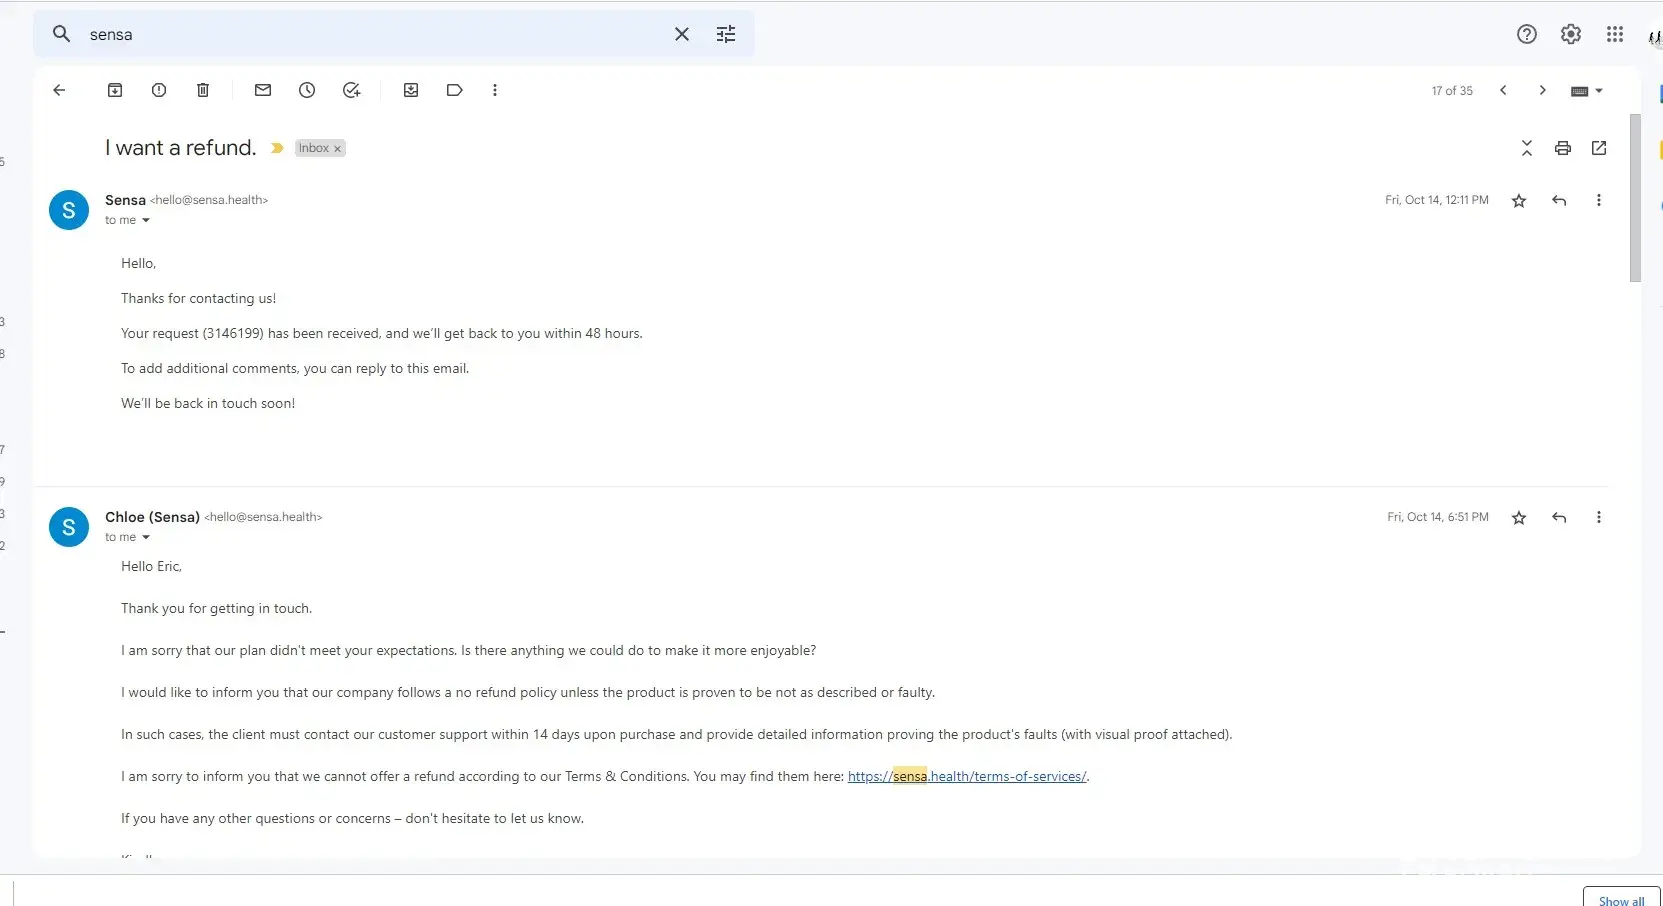
Task: Open More menu for Chloe's message
Action: click(x=1599, y=518)
